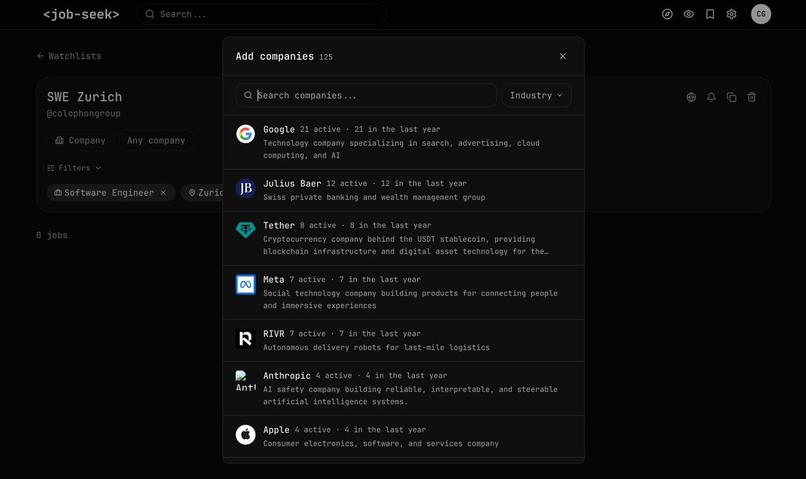Click the Any company chip

click(x=156, y=140)
